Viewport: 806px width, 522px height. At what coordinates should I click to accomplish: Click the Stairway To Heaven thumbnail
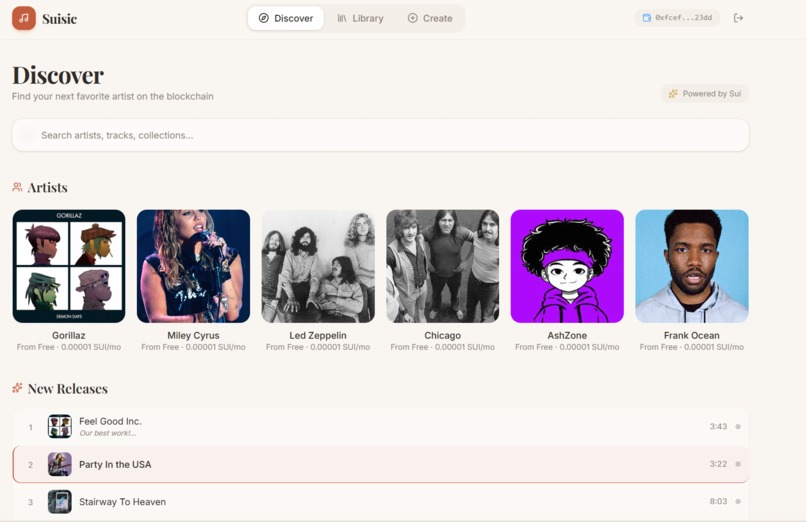point(60,502)
